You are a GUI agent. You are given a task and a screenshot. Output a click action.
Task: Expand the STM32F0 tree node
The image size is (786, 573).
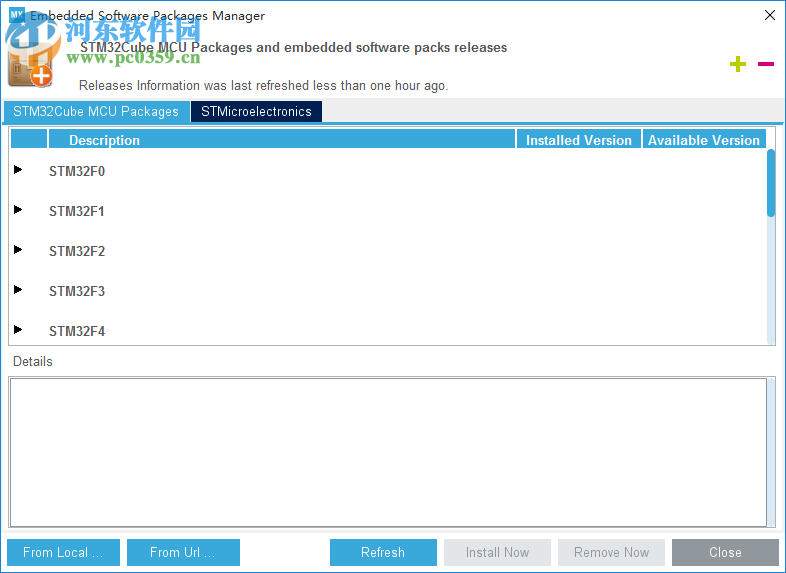(x=18, y=169)
